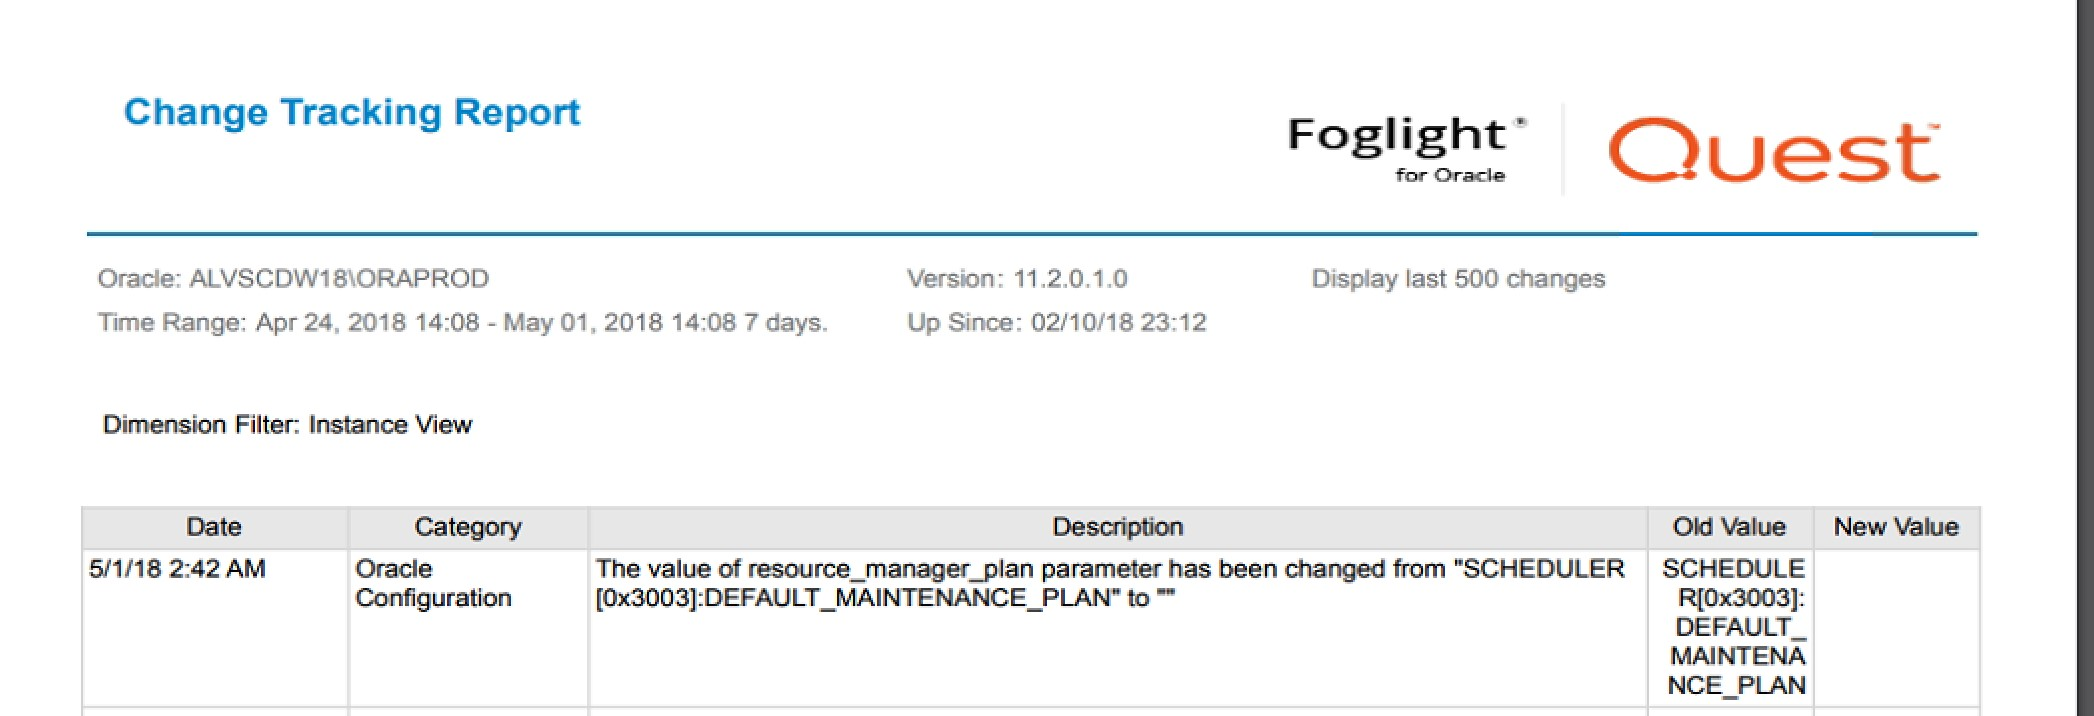Select the Date column header

214,527
